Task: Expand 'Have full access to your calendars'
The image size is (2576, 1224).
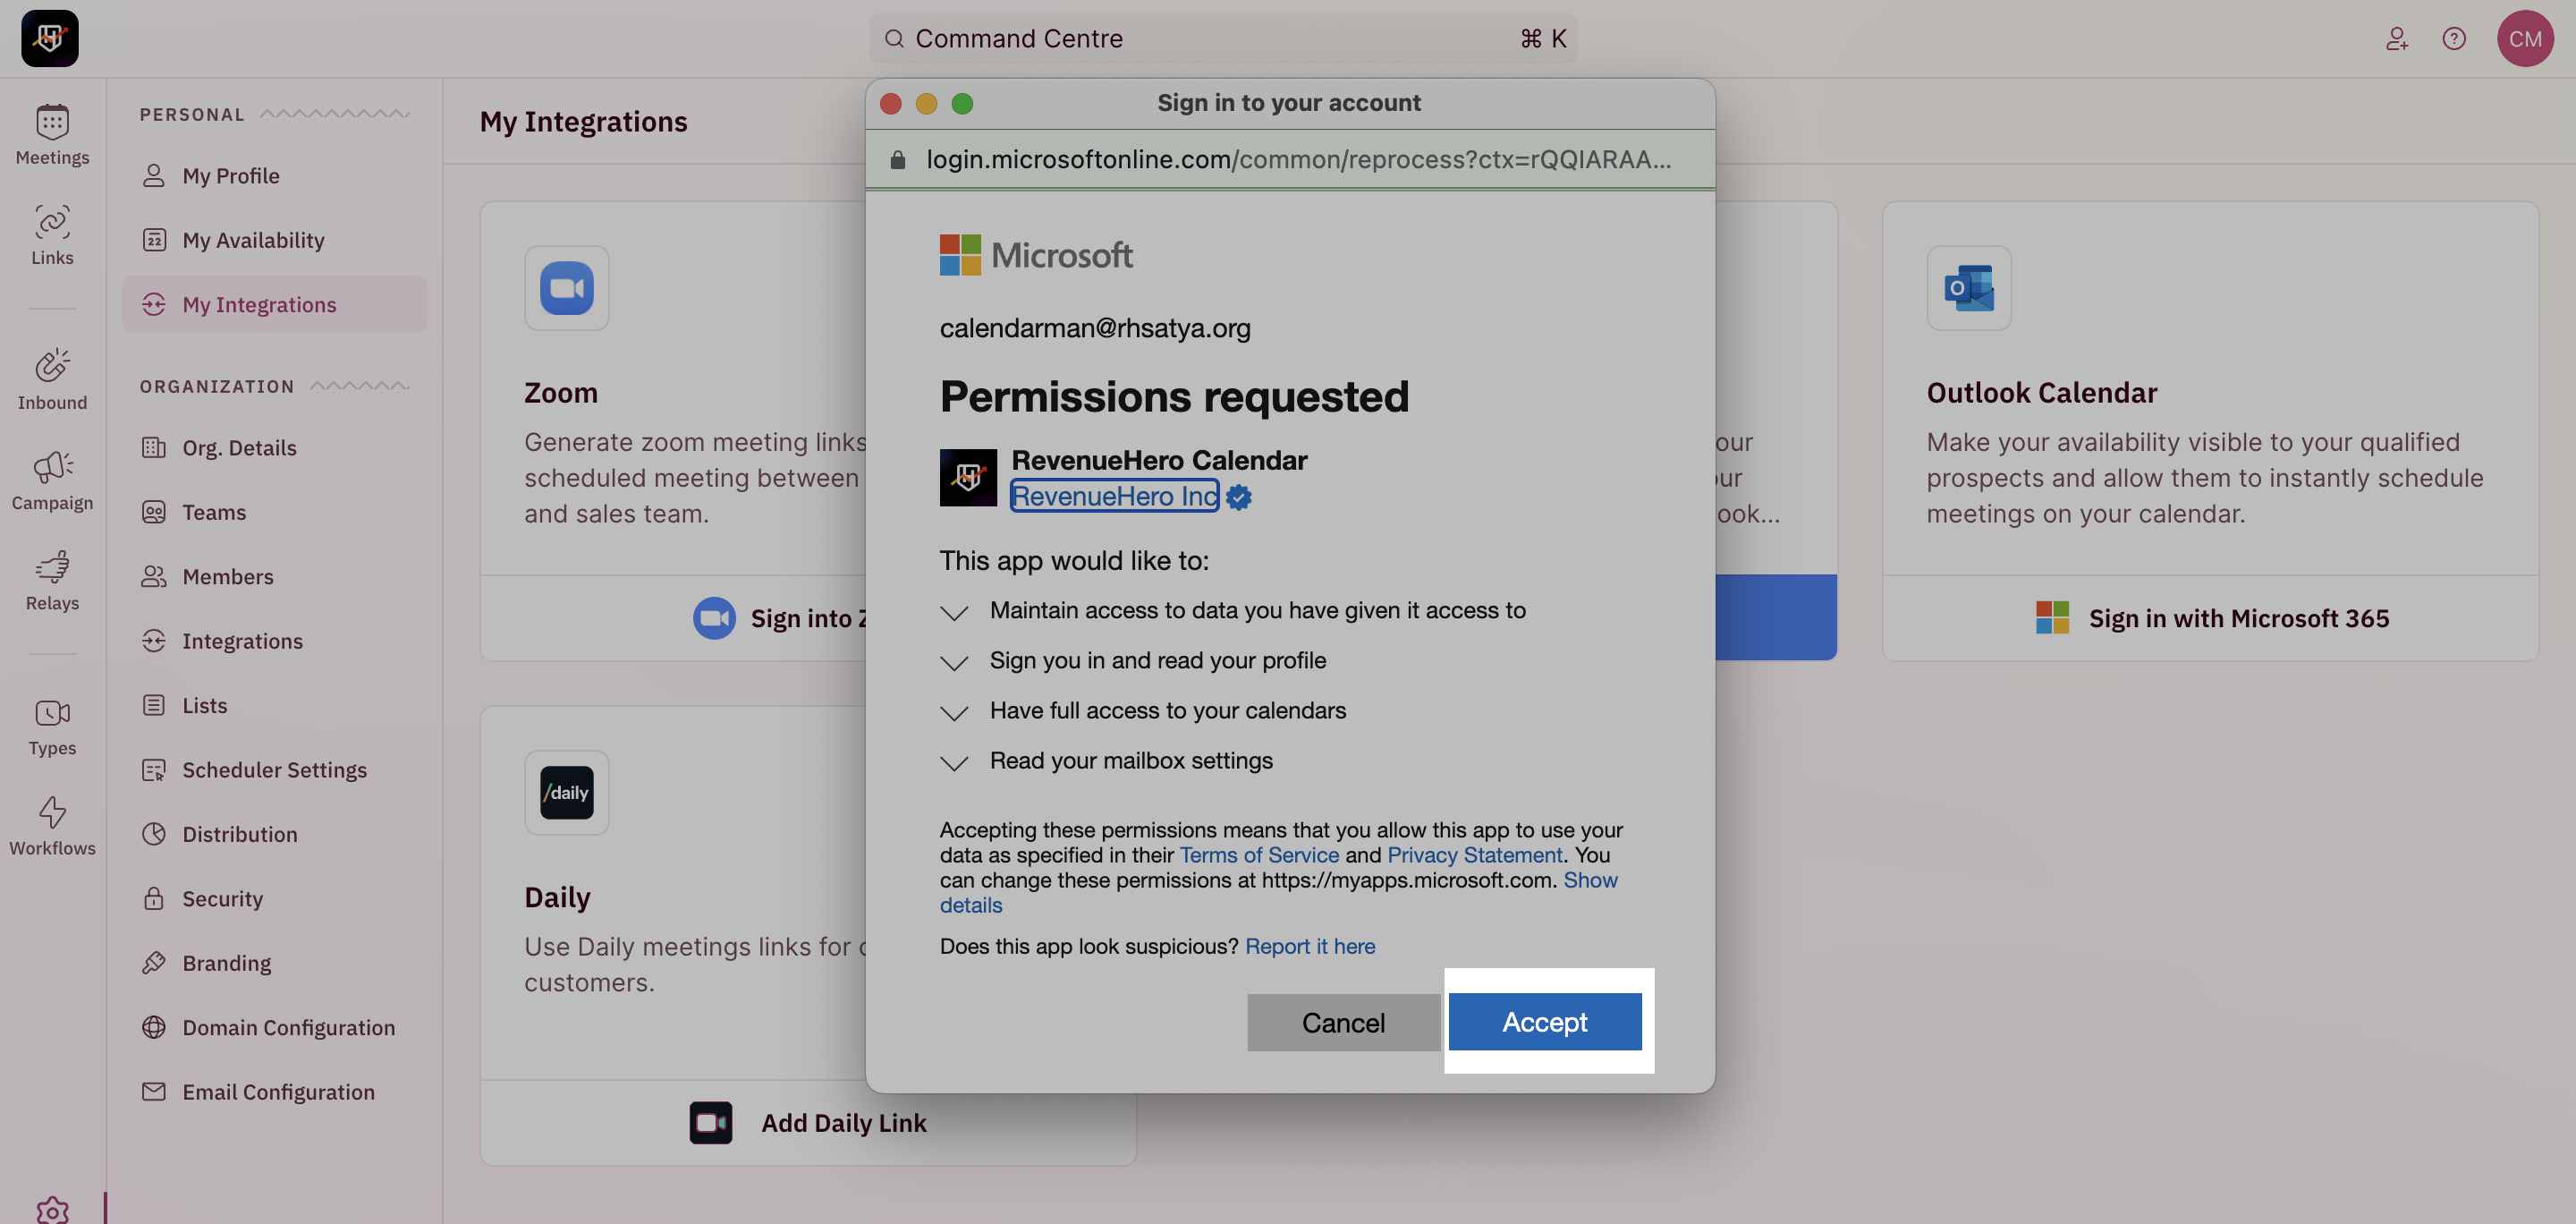Action: pos(954,712)
